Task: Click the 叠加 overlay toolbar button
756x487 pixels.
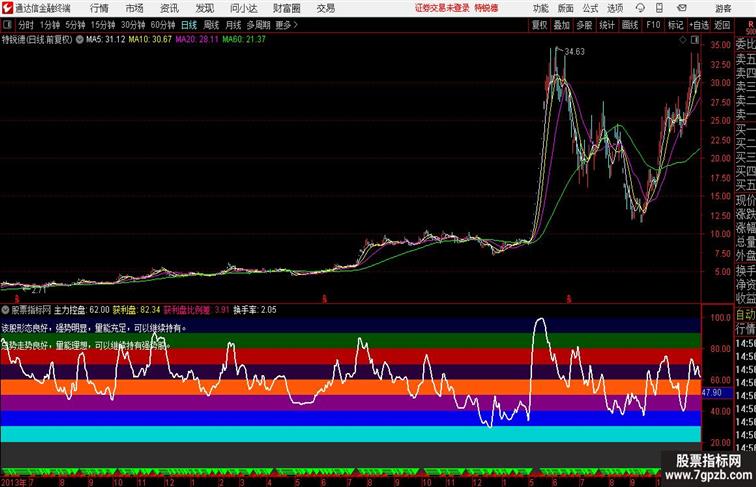Action: point(562,25)
